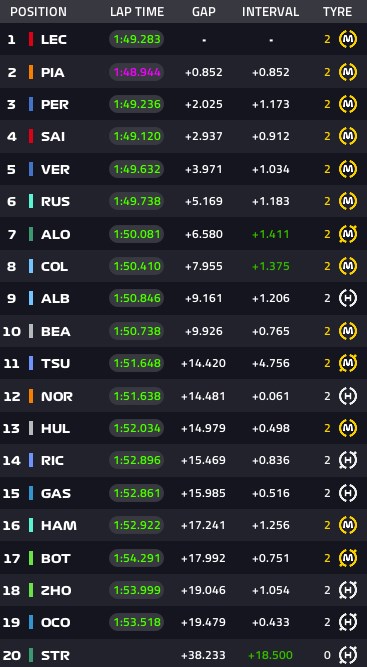The height and width of the screenshot is (667, 367).
Task: Click the POSITION column header
Action: point(38,11)
